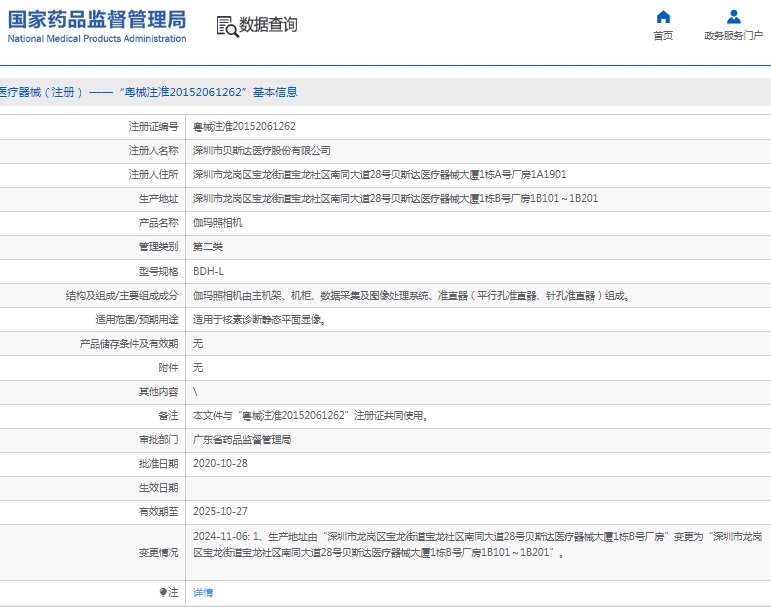Click the page title with 粤械注准20152061262 基本信息
Screen dimensions: 771x613
148,92
